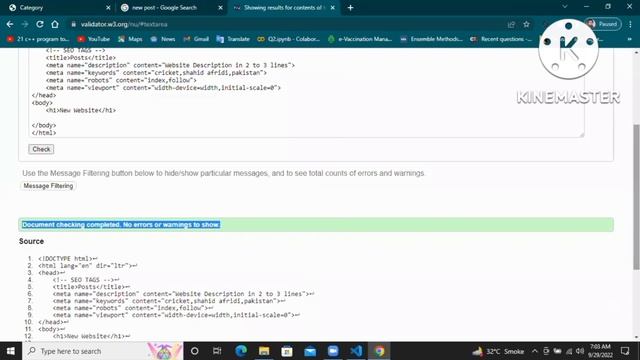Select the Showing results for contents tab
The height and width of the screenshot is (360, 640).
coord(284,8)
